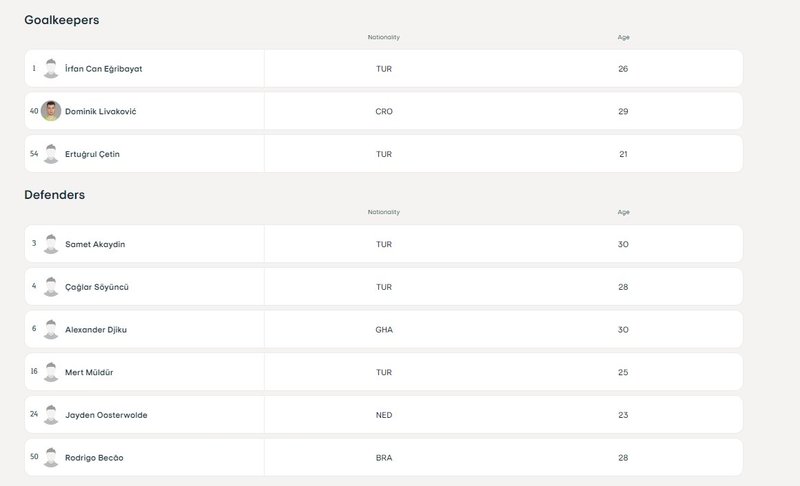Open Dominik Livaković player name link
Image resolution: width=800 pixels, height=486 pixels.
(100, 111)
